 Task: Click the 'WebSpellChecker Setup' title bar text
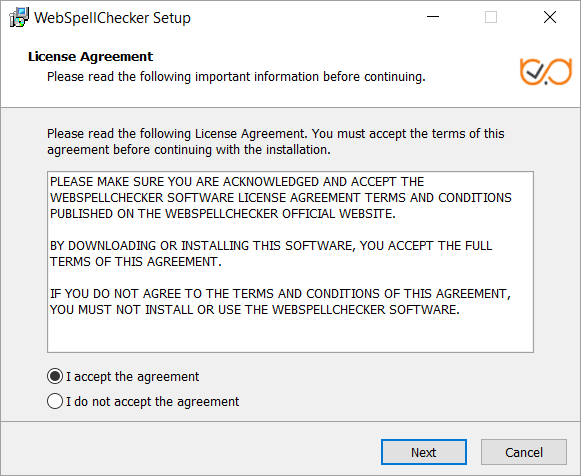[x=112, y=18]
